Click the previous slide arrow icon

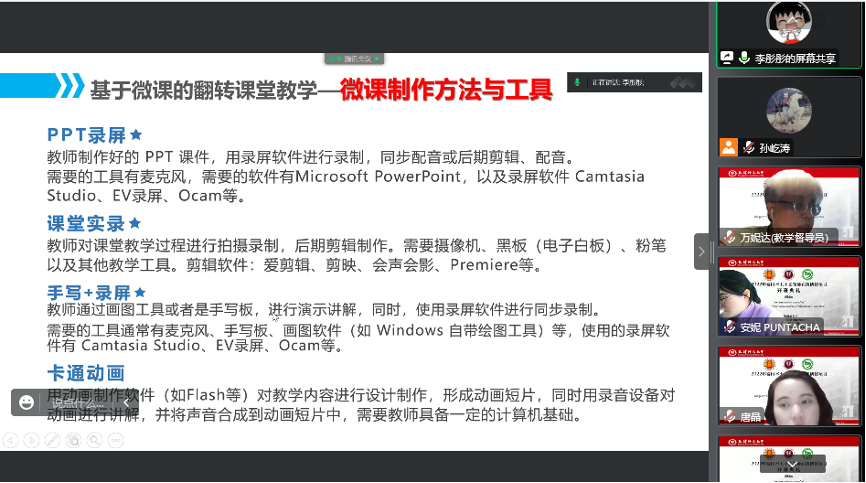point(10,439)
